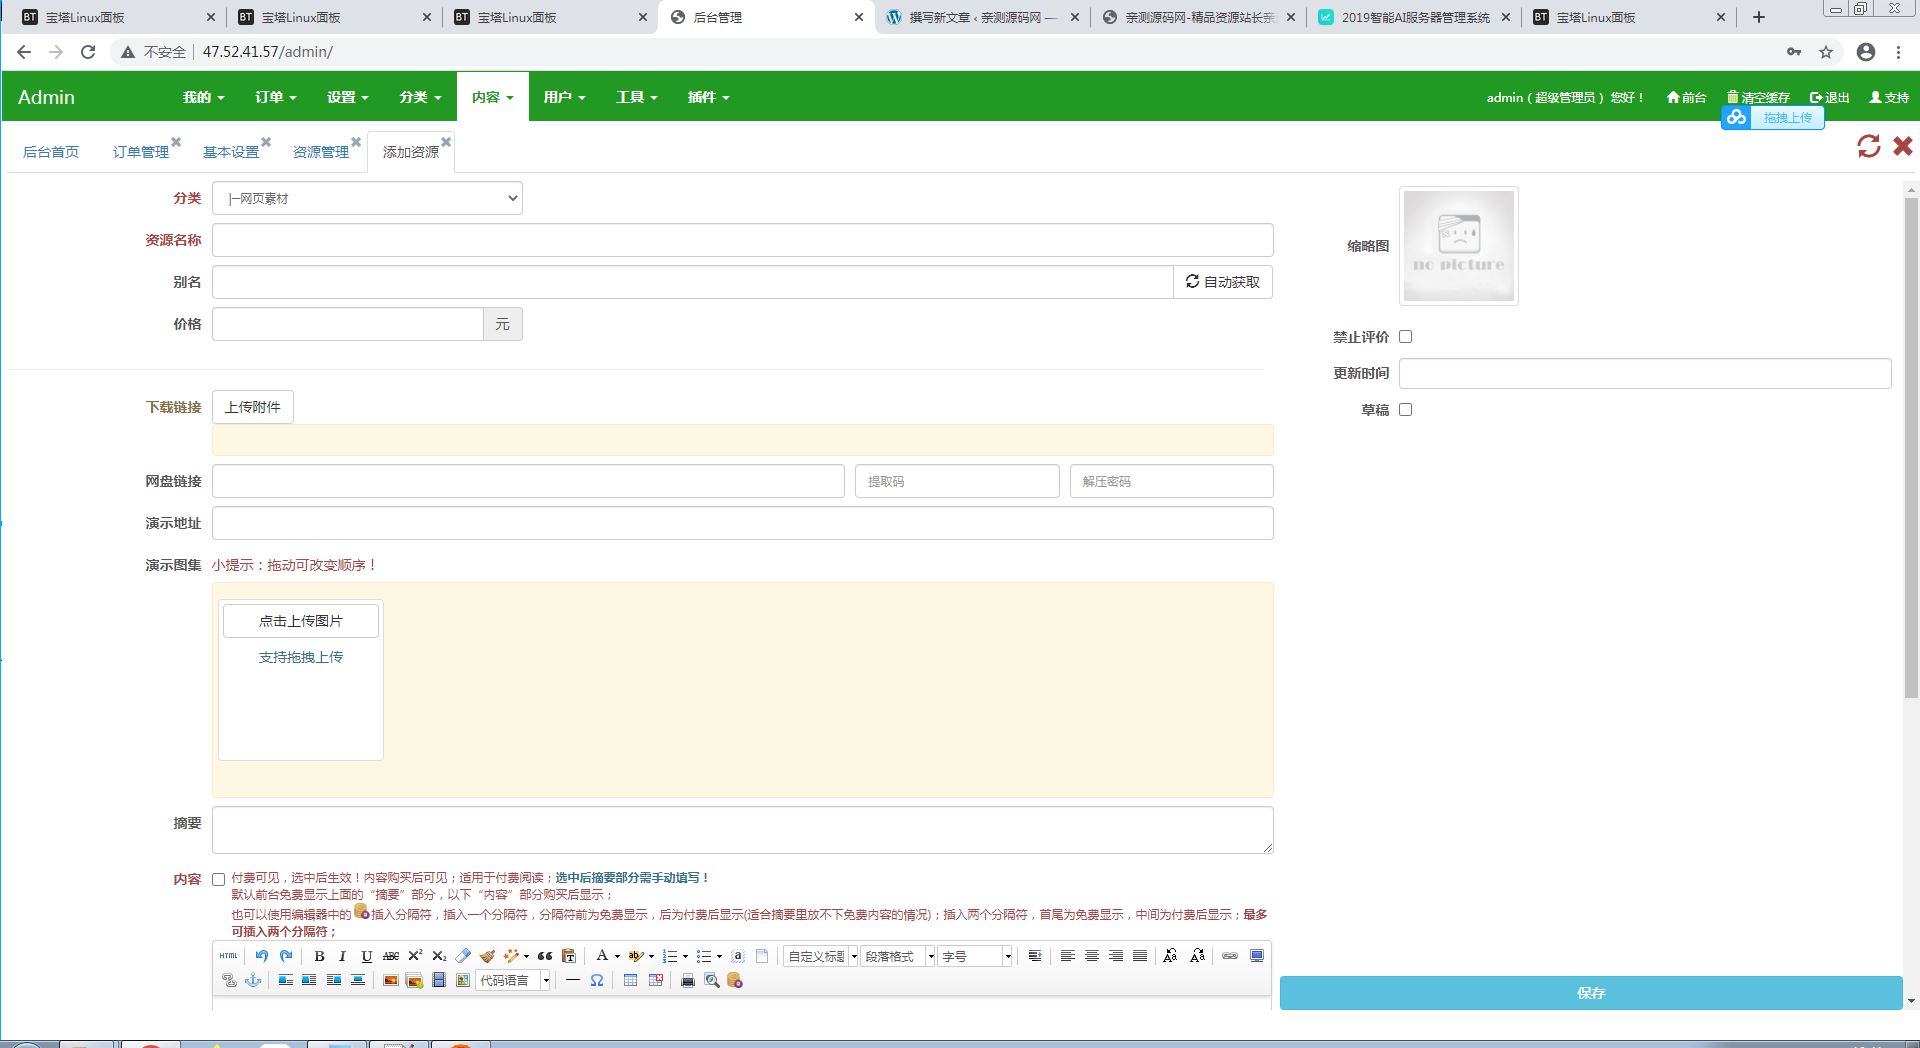Click the 更新时间 input field

[x=1645, y=373]
